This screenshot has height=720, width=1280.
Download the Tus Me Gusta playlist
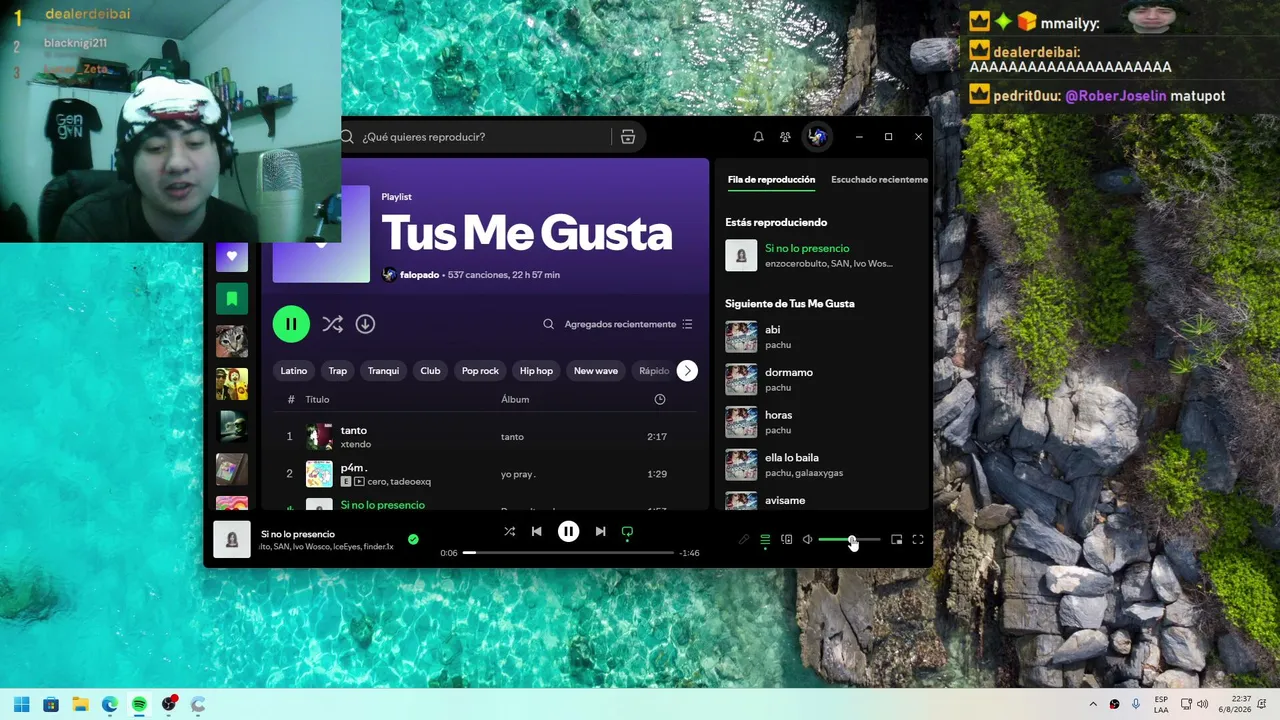(x=365, y=324)
